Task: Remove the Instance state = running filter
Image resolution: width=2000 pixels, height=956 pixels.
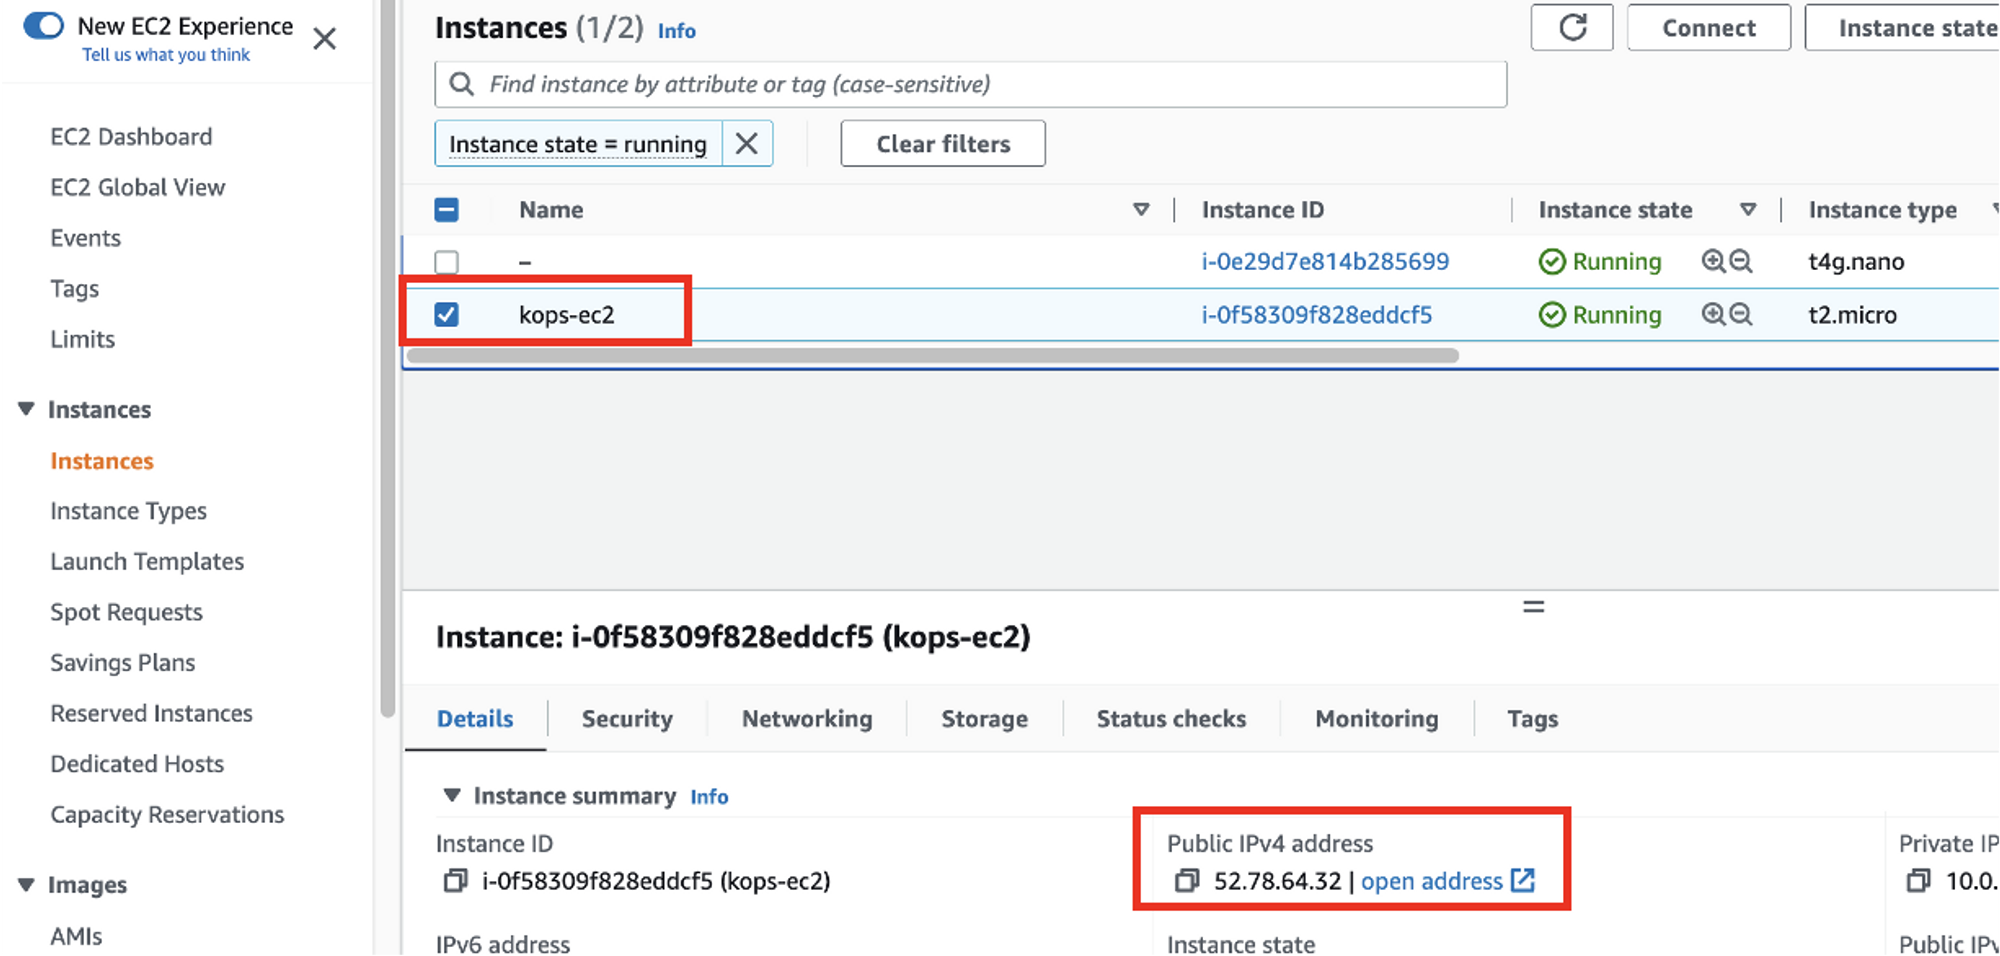Action: [746, 144]
